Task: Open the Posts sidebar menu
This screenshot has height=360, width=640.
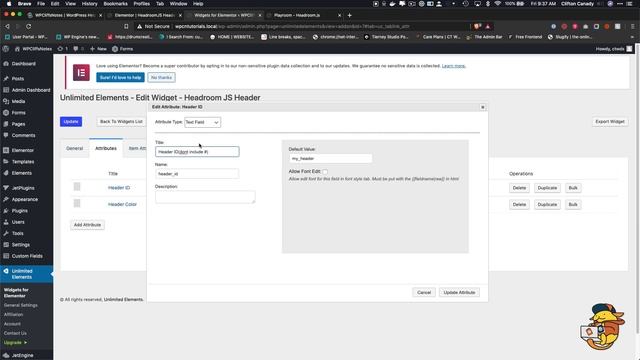Action: coord(18,78)
